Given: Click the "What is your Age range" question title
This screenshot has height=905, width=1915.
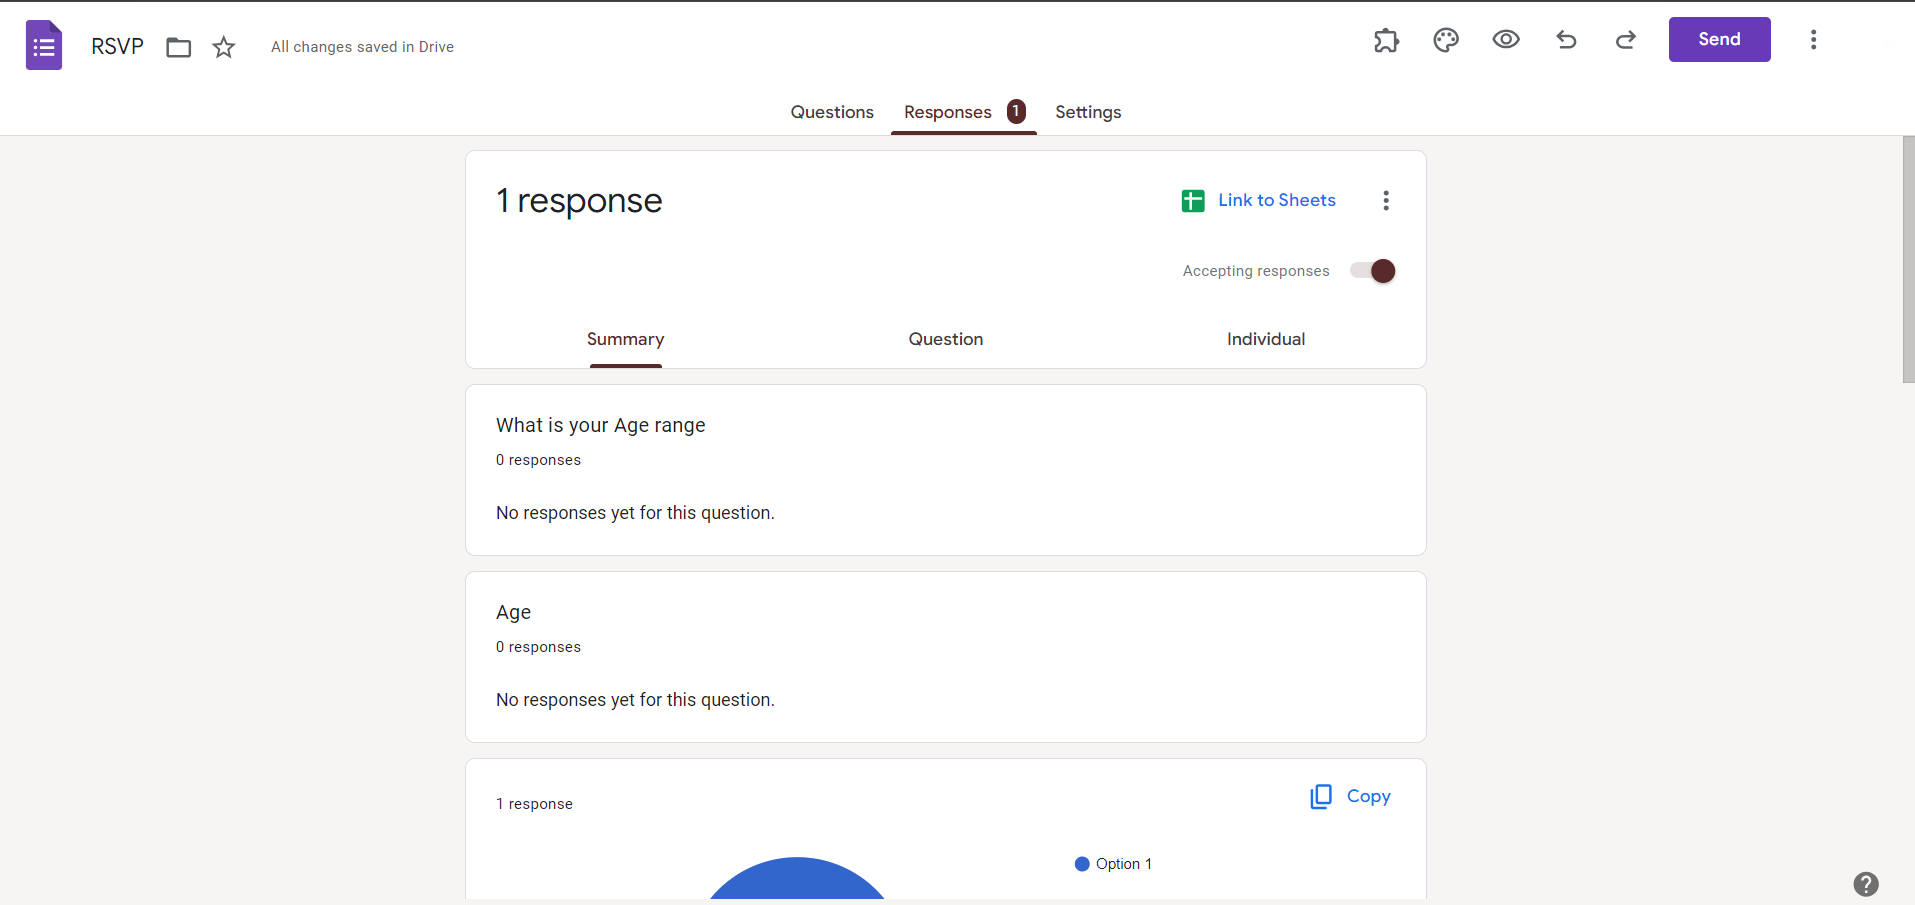Looking at the screenshot, I should [x=600, y=425].
